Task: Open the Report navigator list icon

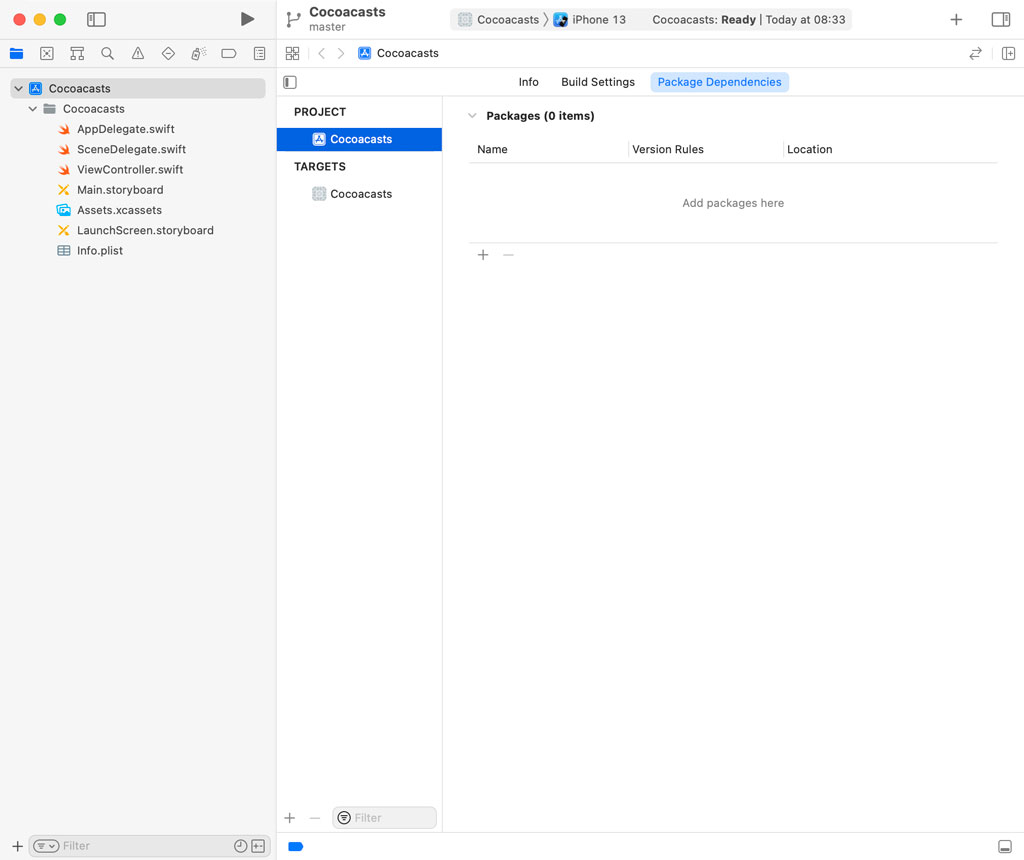Action: pyautogui.click(x=259, y=53)
